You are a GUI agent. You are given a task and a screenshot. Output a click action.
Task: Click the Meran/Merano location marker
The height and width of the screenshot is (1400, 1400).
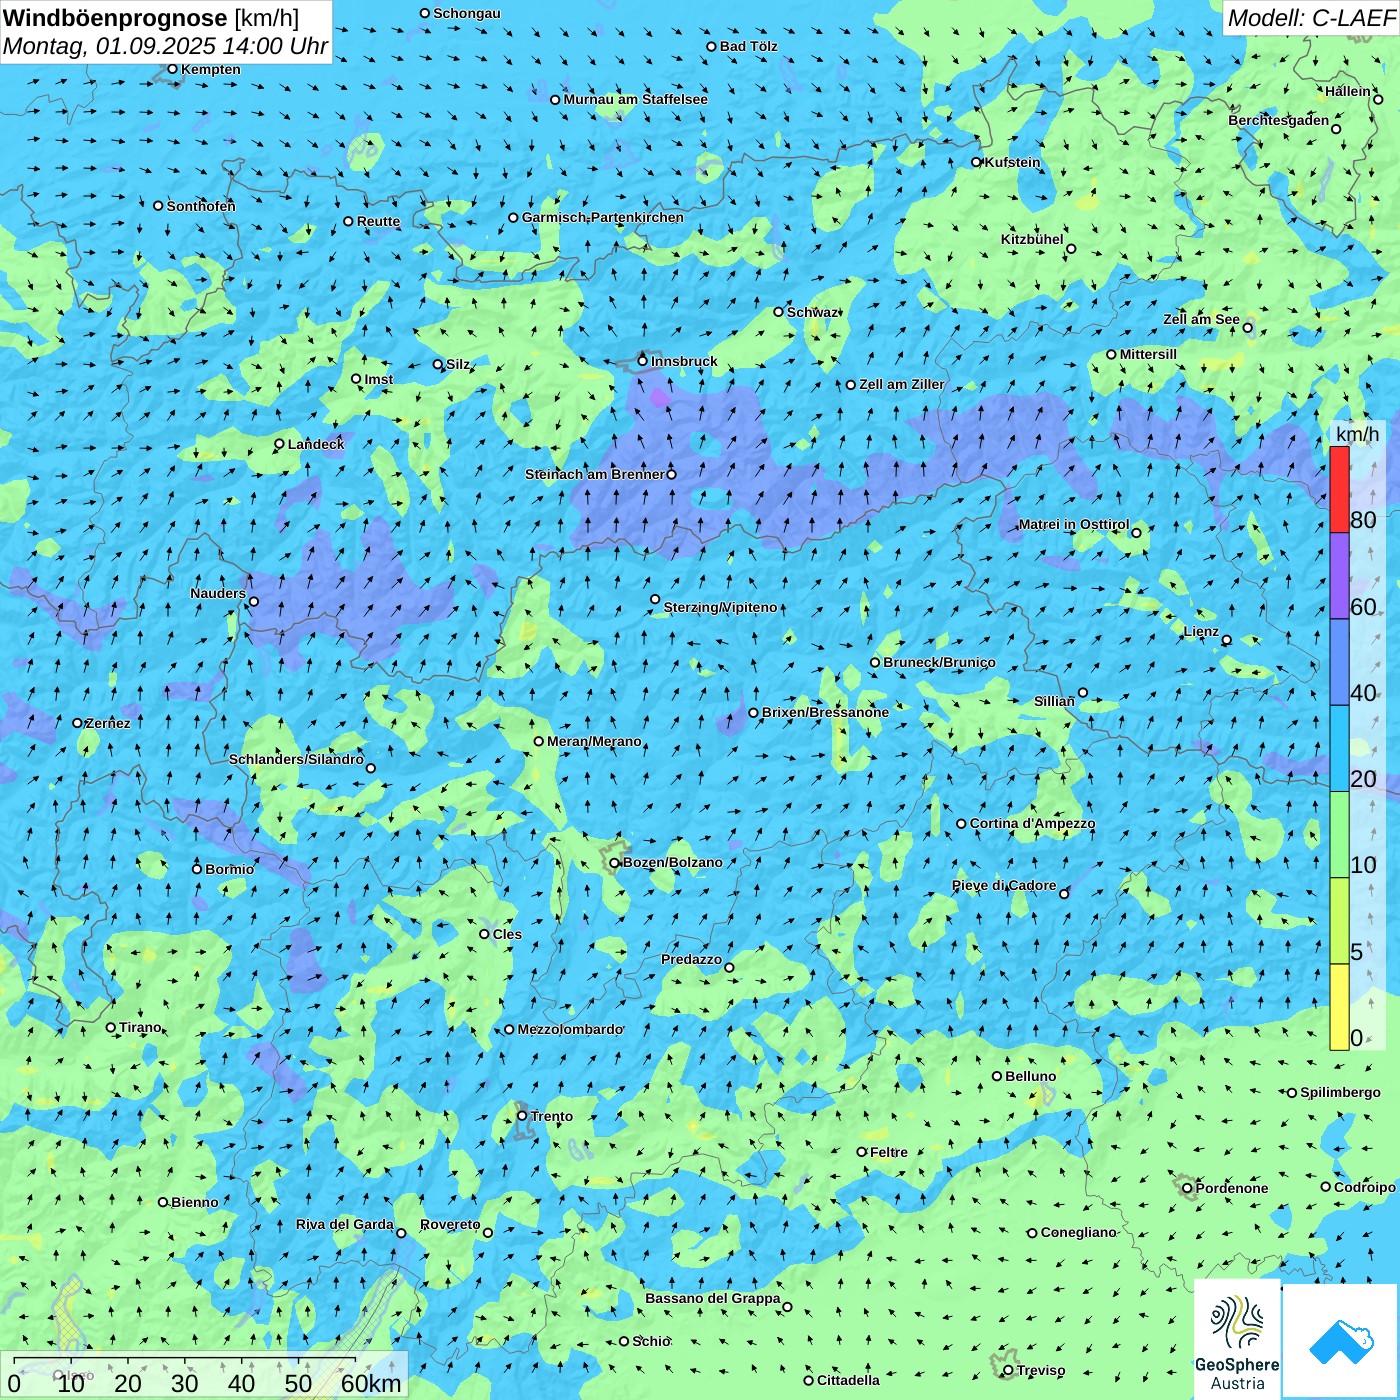[539, 741]
